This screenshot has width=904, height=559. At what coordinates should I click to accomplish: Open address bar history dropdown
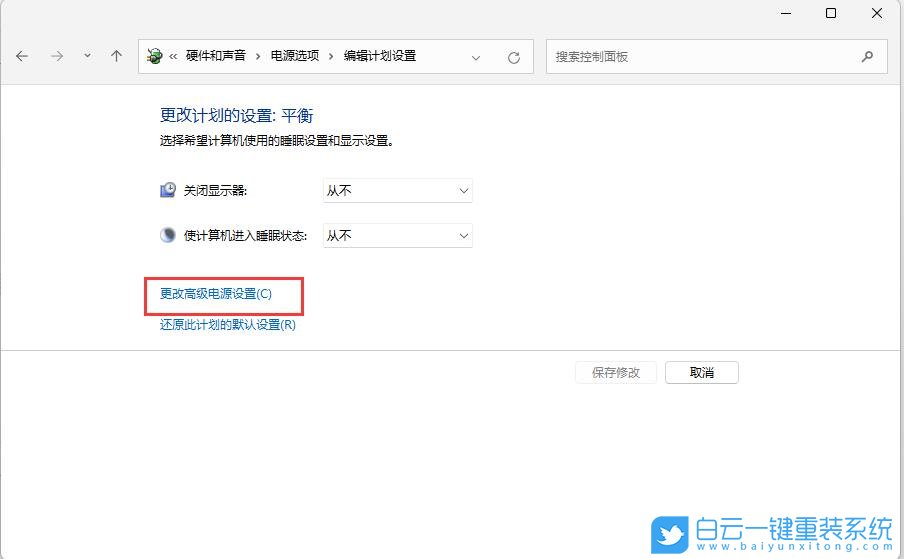coord(476,57)
